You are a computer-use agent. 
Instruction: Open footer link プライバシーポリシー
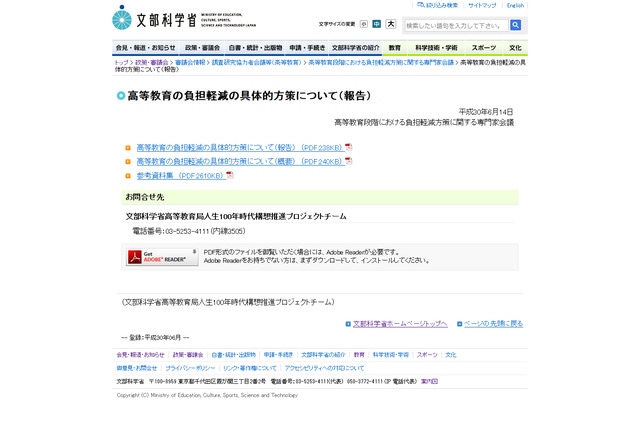pos(190,368)
